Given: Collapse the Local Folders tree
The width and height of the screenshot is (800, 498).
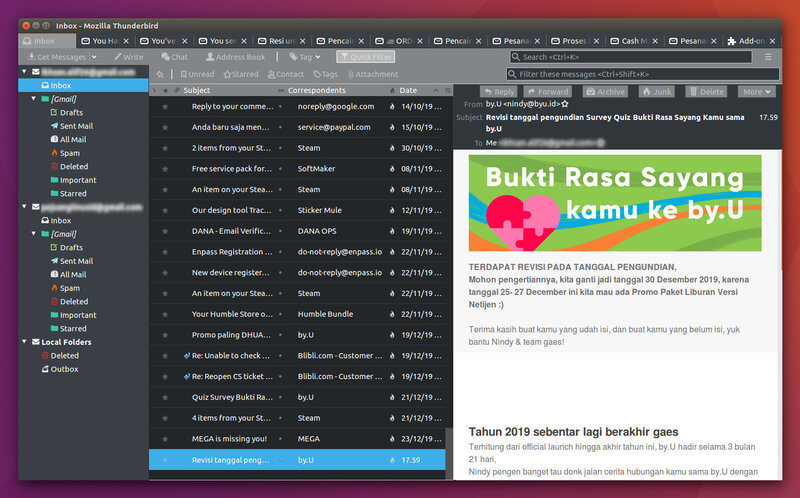Looking at the screenshot, I should point(24,341).
